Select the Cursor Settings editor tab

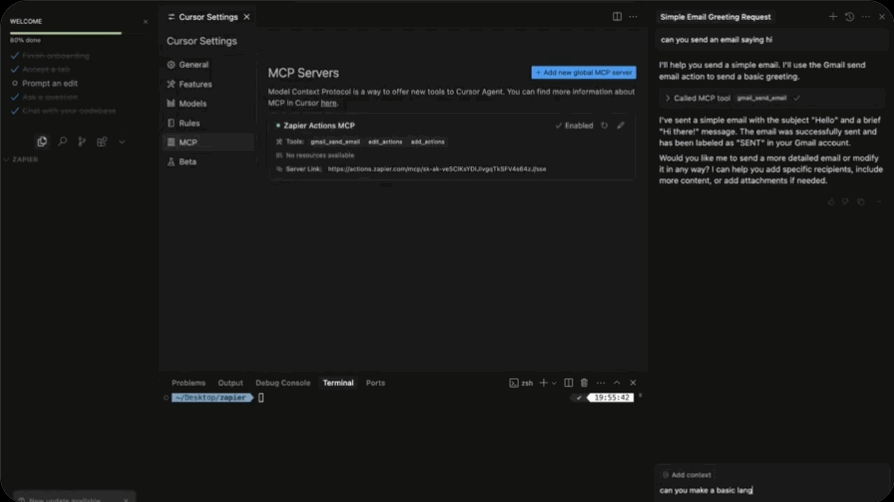click(208, 17)
